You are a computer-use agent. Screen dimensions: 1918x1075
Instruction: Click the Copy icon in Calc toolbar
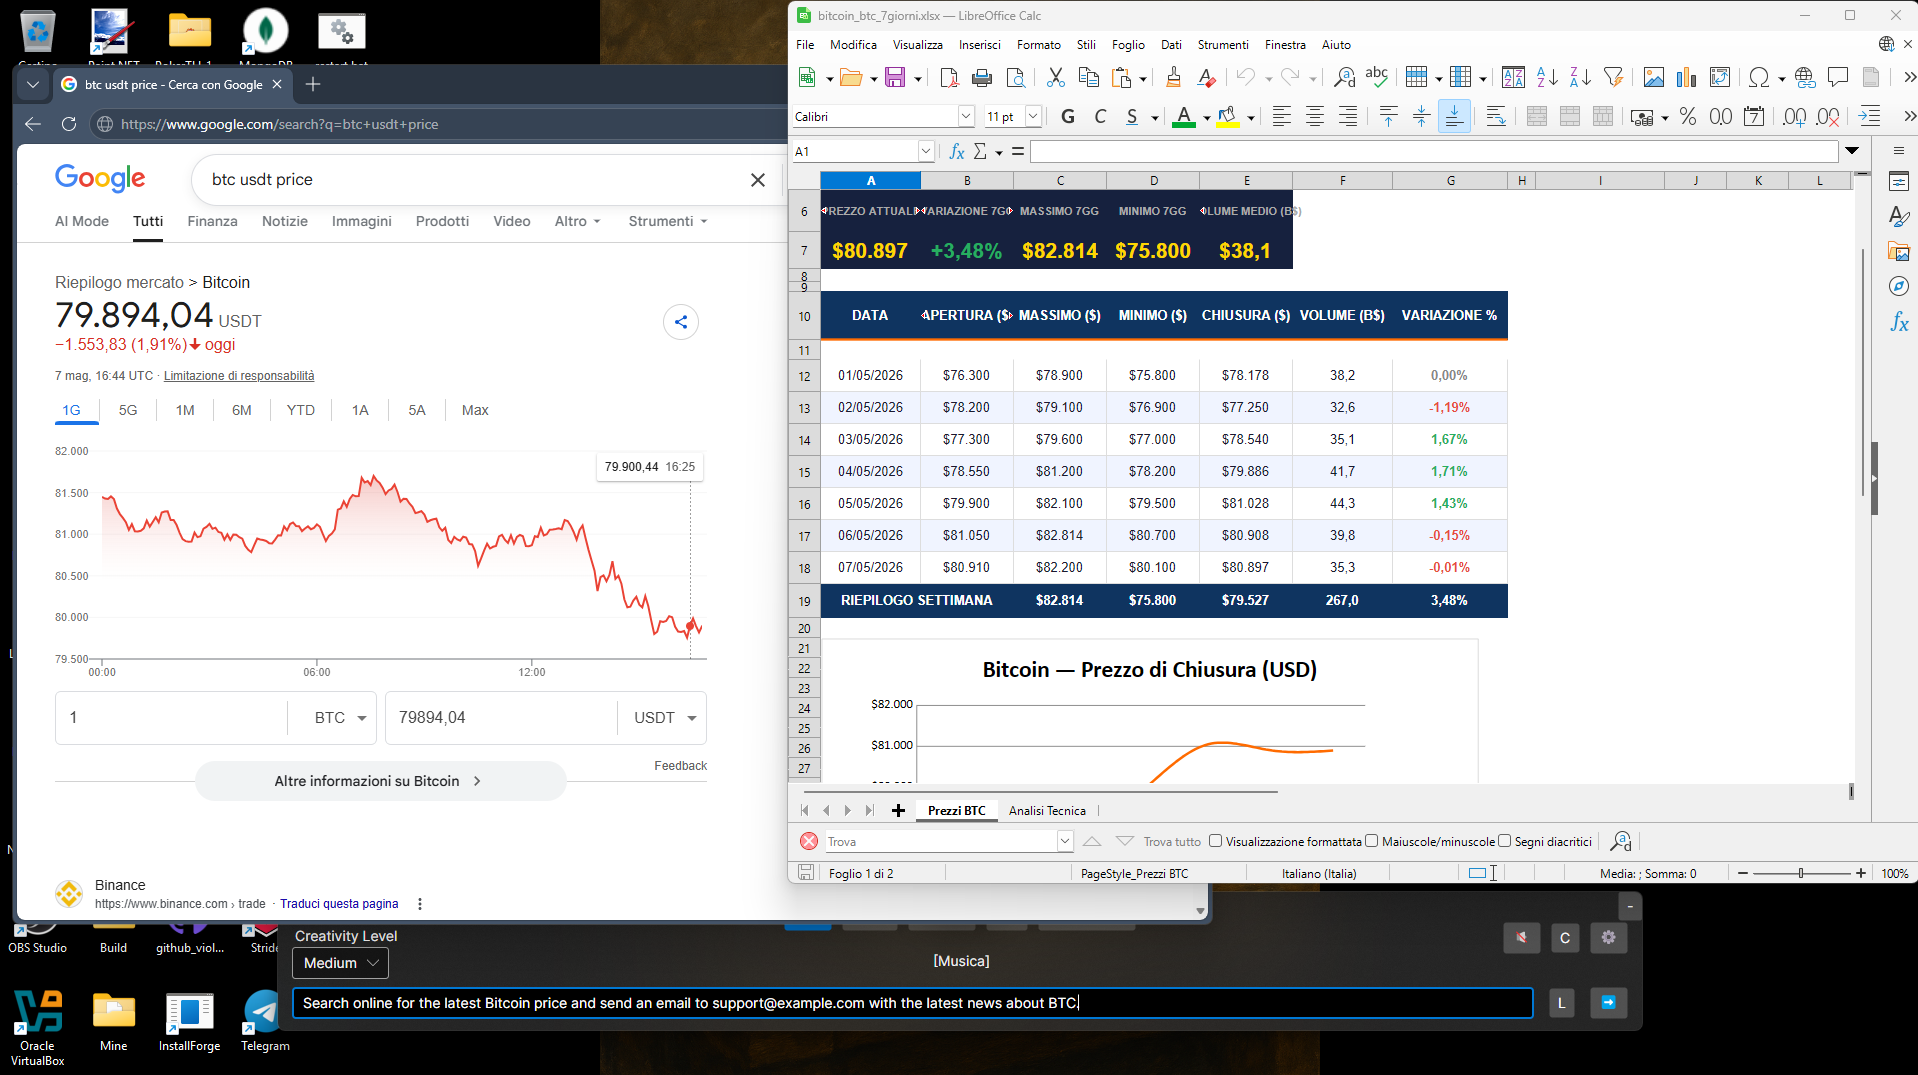point(1088,77)
